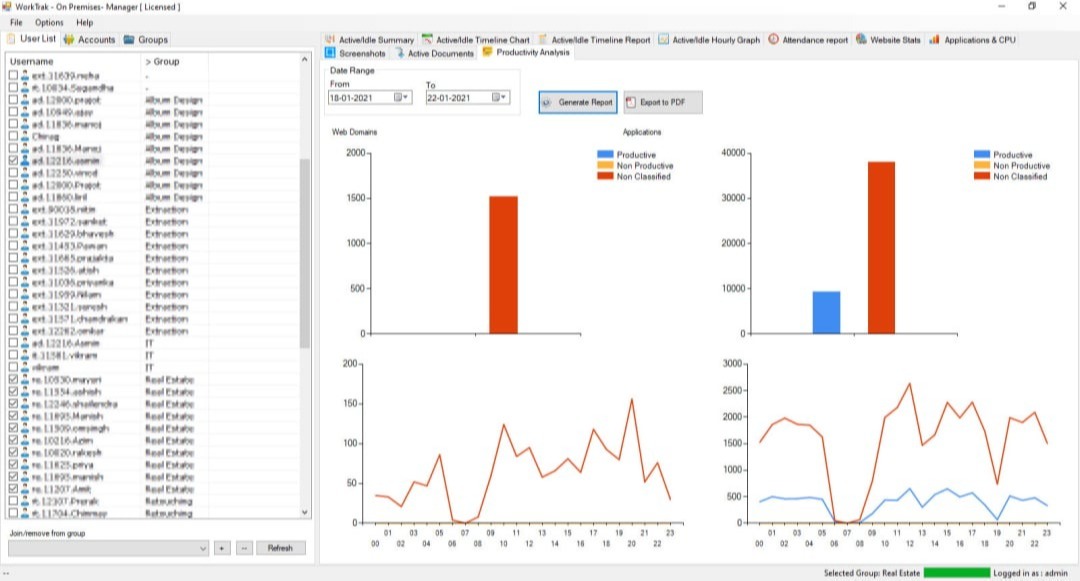The height and width of the screenshot is (581, 1080).
Task: Toggle the checkbox for user Chirag
Action: pos(13,136)
